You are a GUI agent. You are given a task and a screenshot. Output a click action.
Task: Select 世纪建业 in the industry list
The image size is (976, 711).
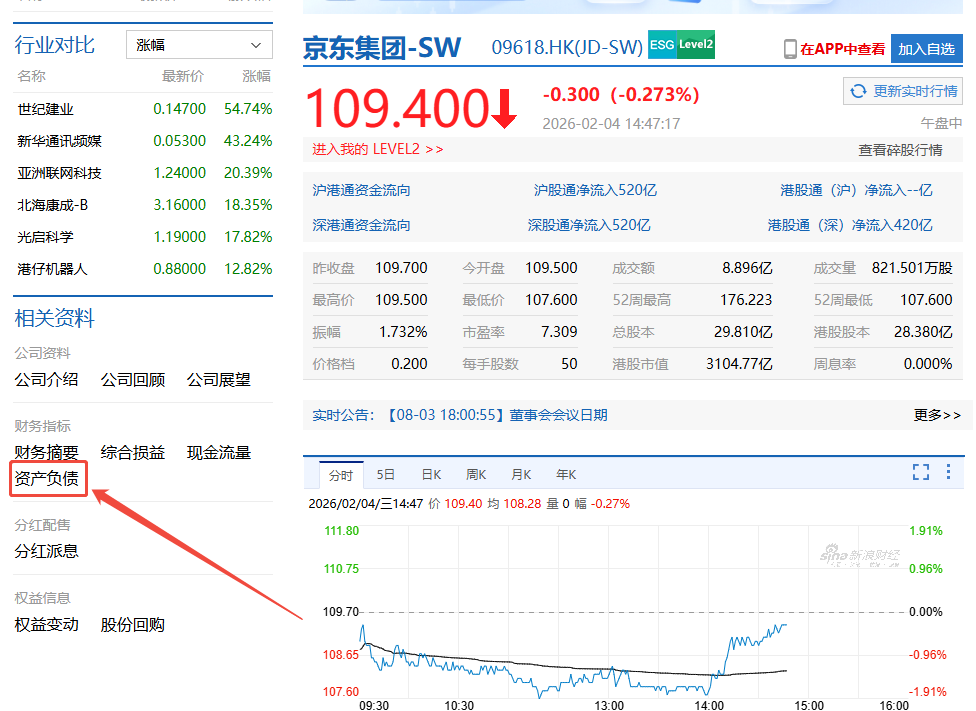[x=46, y=109]
